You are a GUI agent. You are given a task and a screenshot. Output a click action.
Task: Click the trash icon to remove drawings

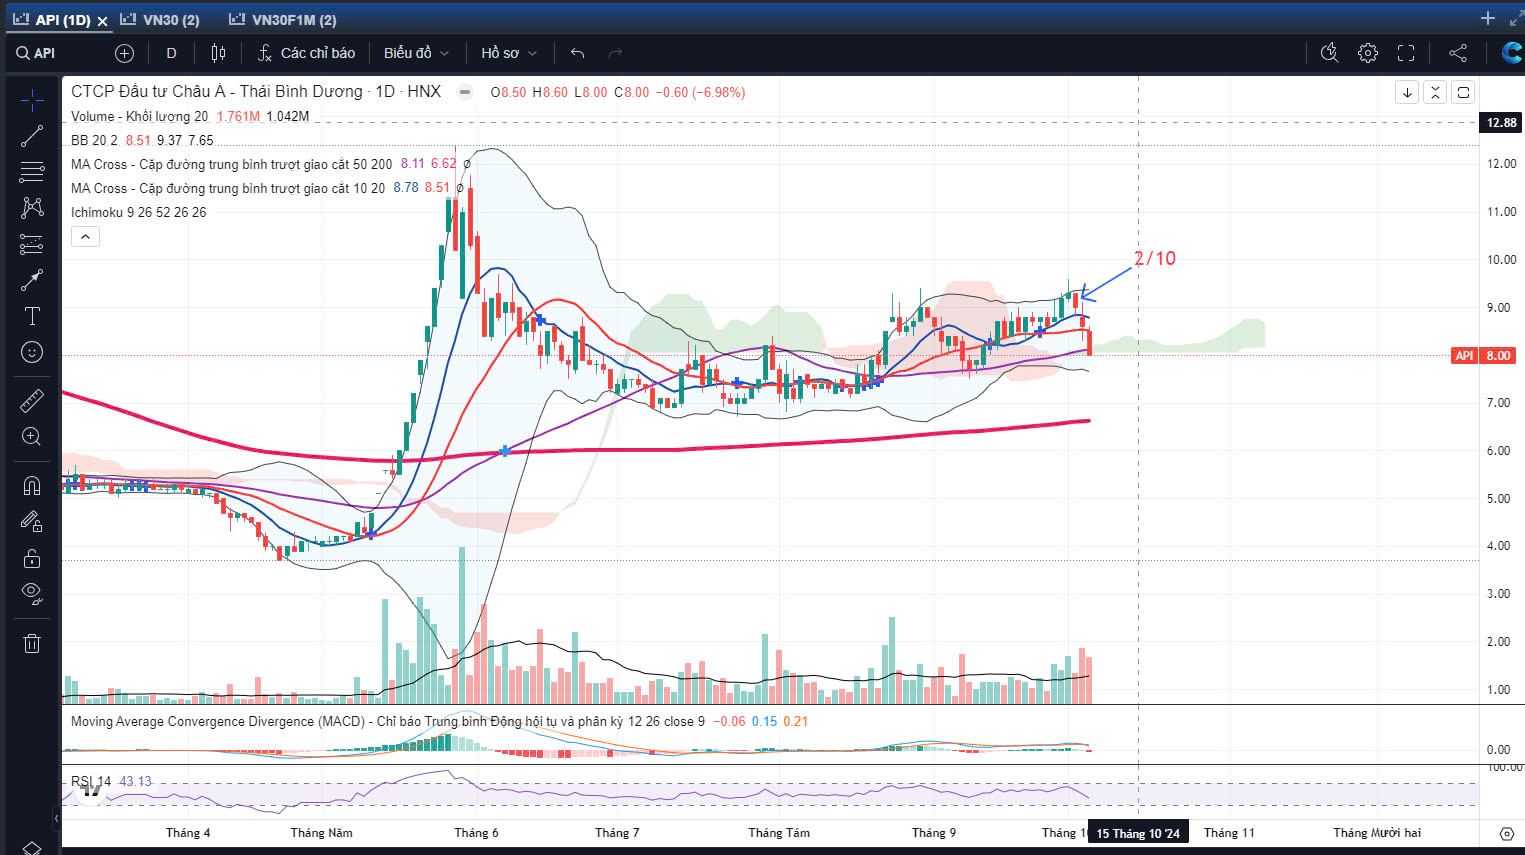pyautogui.click(x=32, y=643)
